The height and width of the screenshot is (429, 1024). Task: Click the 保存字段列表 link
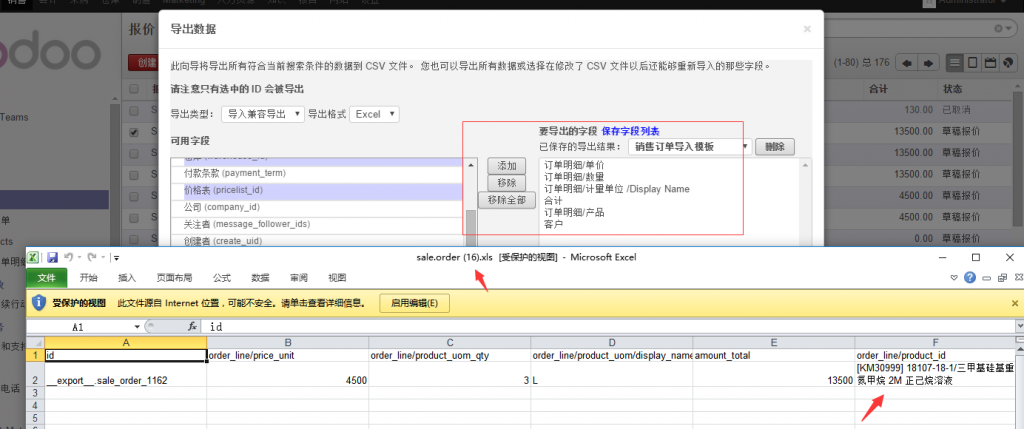[630, 131]
